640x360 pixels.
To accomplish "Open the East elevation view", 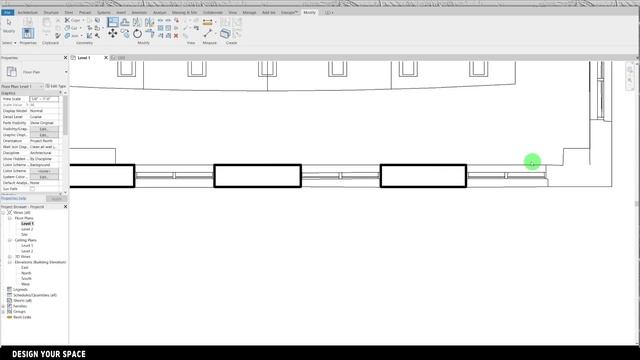I will click(25, 268).
